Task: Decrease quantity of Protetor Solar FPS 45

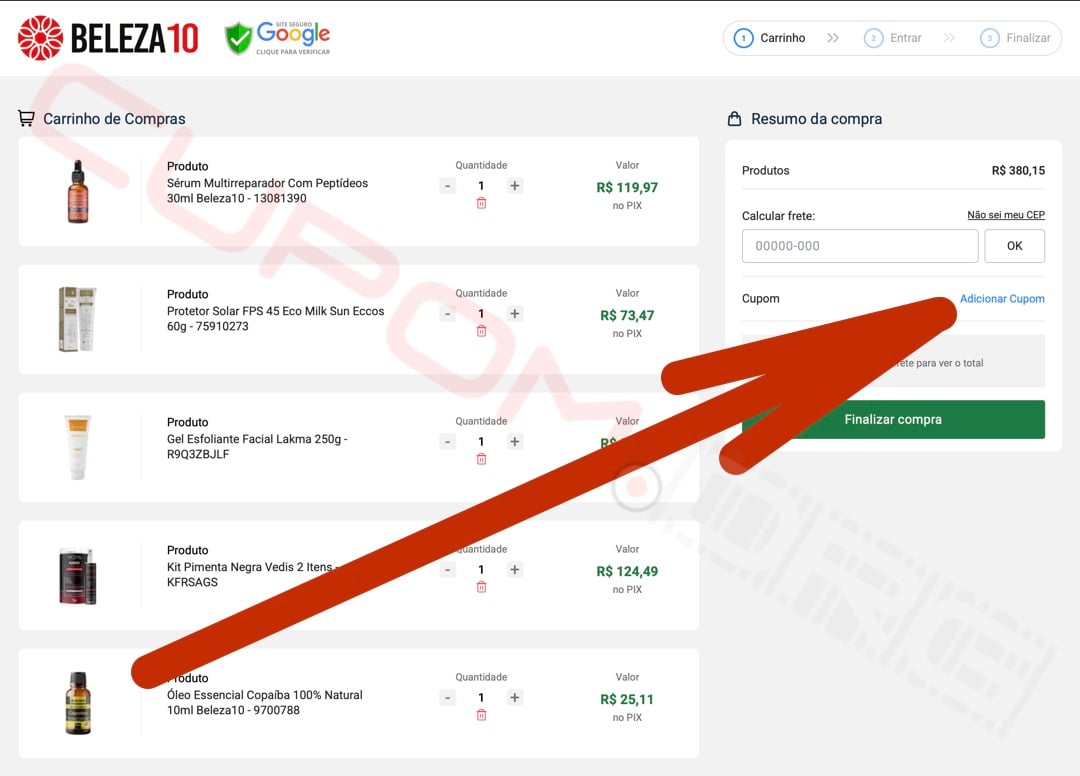Action: 448,314
